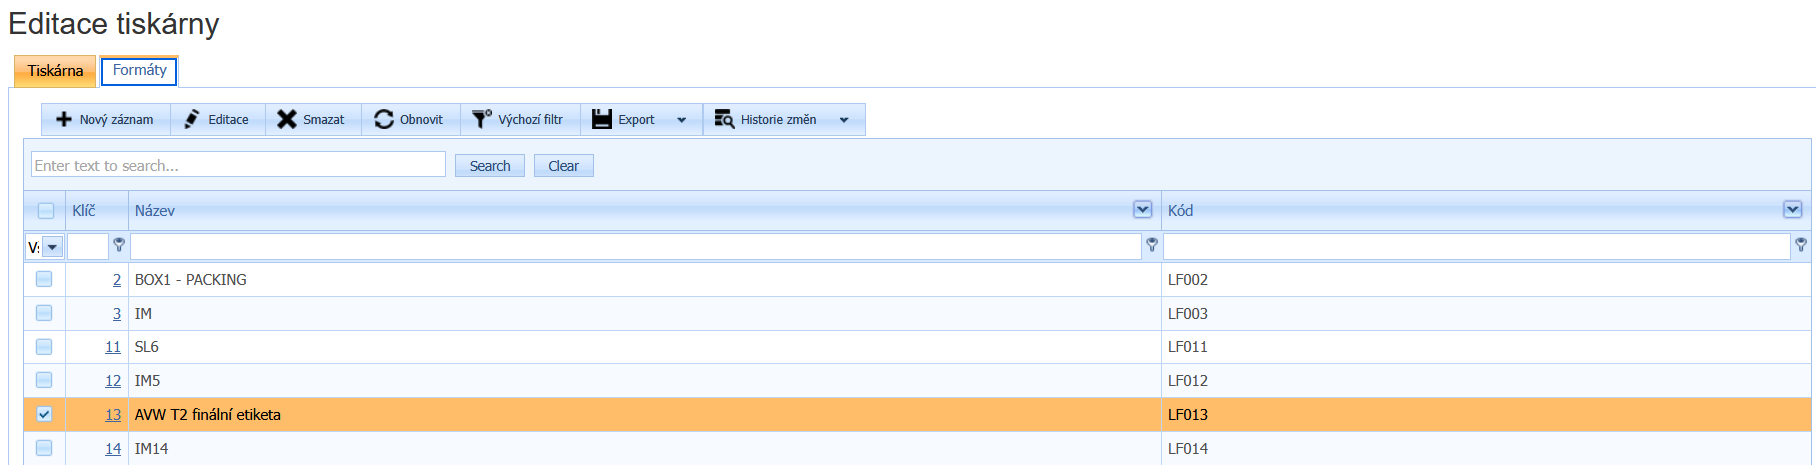
Task: Switch to the Formáty tab
Action: pos(139,71)
